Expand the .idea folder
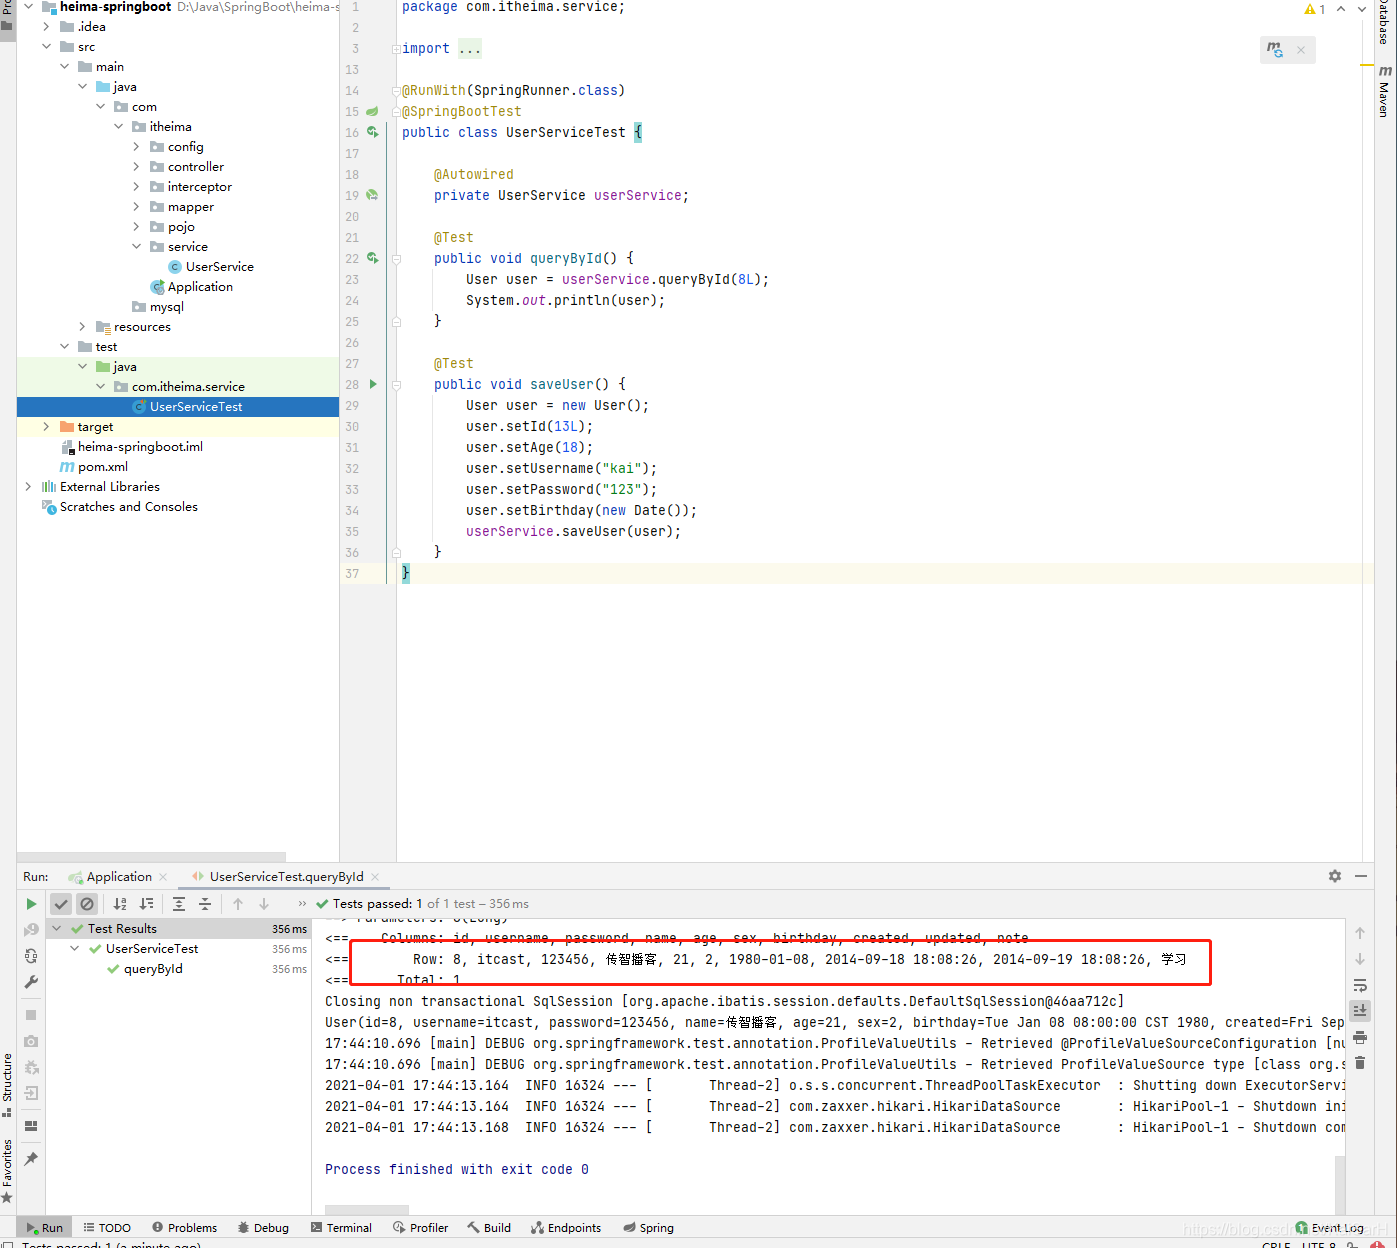This screenshot has width=1397, height=1248. point(46,27)
